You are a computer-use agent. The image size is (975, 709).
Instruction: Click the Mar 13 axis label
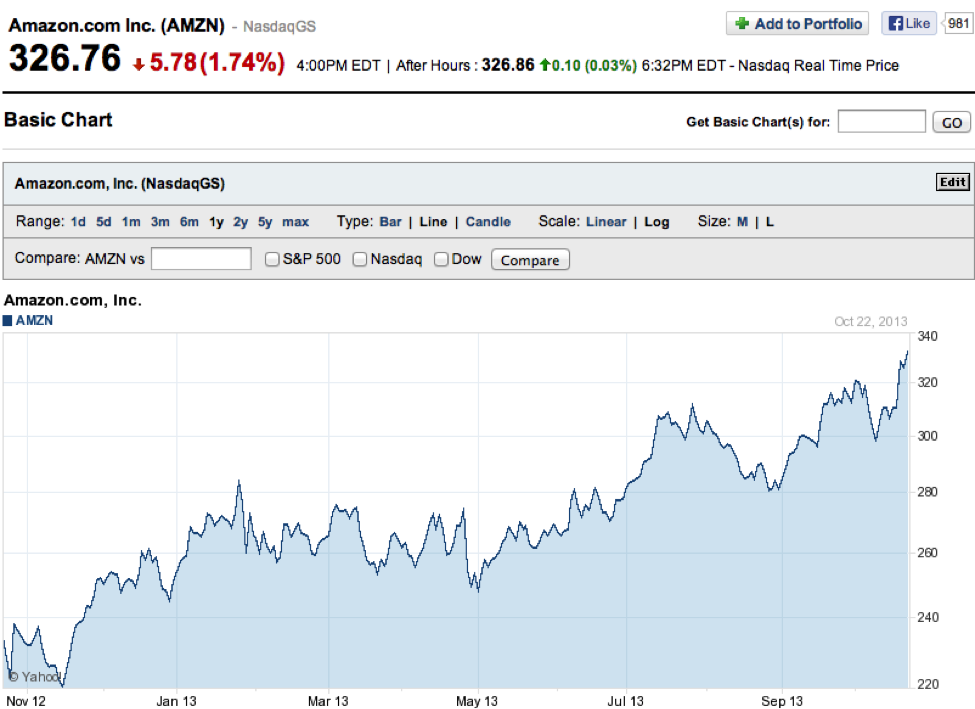[328, 701]
